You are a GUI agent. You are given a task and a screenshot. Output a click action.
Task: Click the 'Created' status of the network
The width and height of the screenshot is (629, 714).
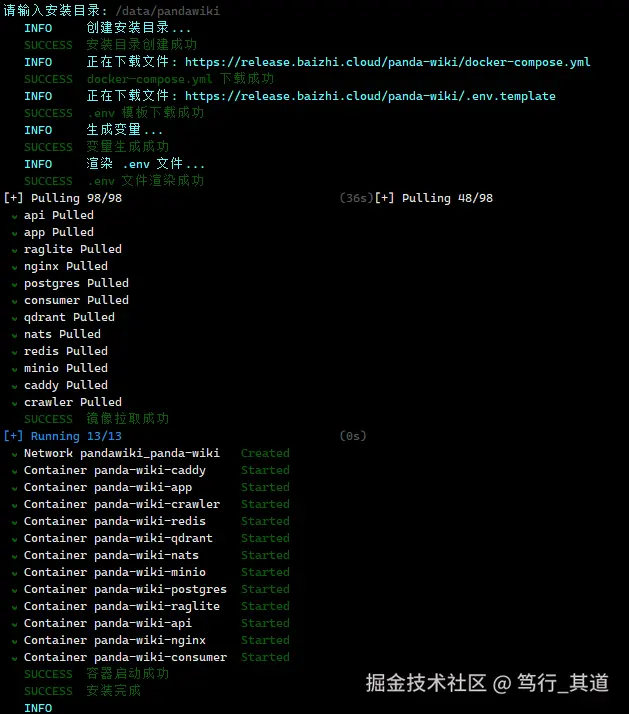coord(265,453)
